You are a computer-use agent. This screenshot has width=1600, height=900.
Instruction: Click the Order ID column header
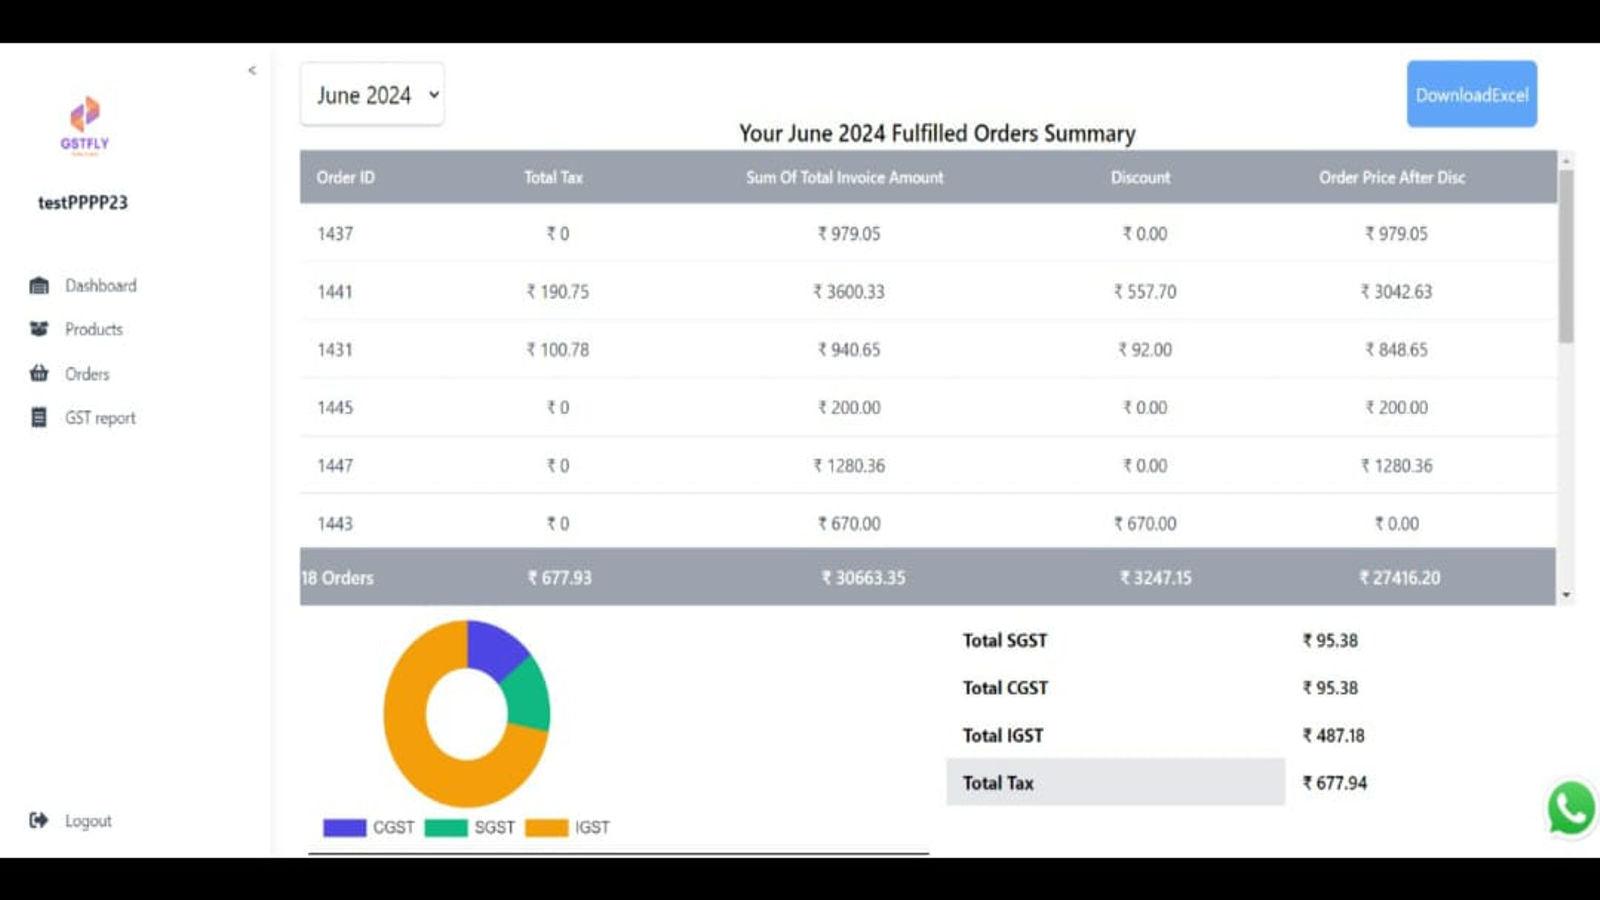(x=345, y=177)
